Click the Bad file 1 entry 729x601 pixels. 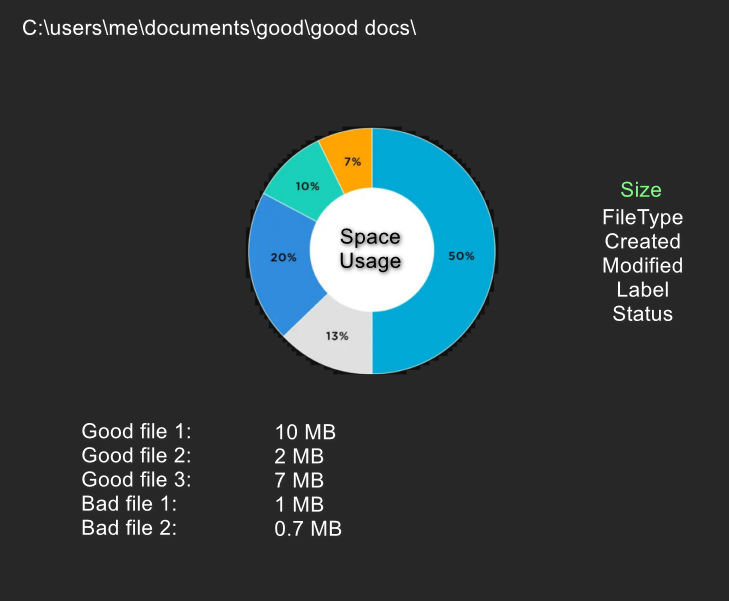coord(129,503)
